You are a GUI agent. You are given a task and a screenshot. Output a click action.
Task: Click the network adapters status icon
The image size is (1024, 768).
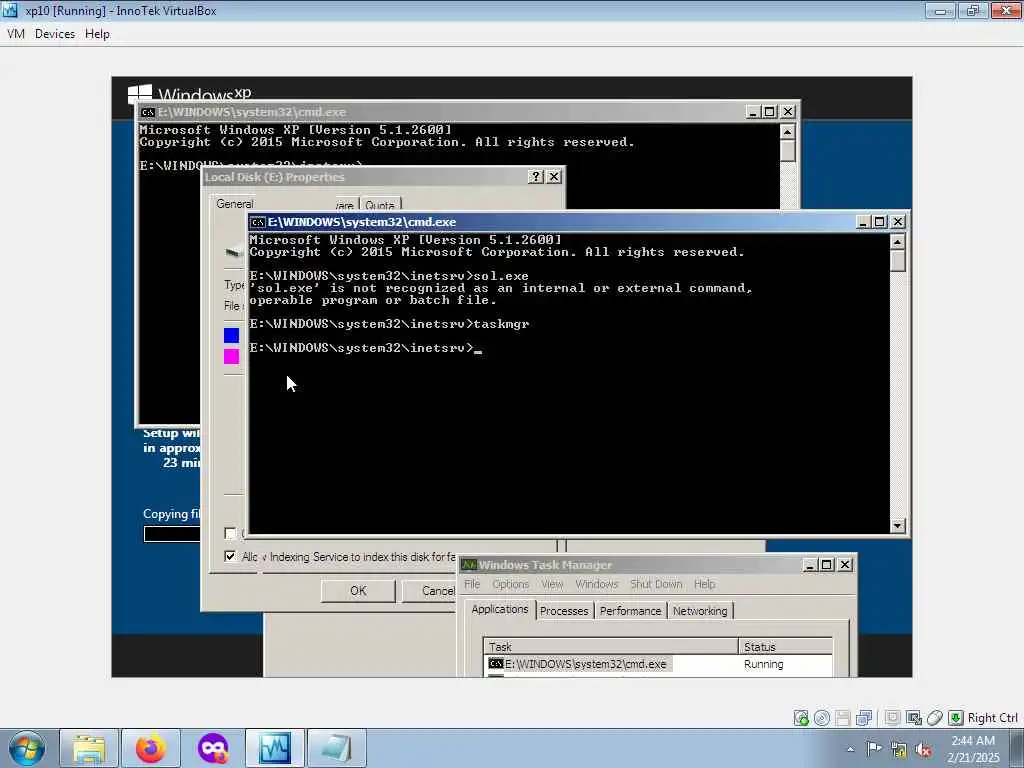click(x=864, y=718)
